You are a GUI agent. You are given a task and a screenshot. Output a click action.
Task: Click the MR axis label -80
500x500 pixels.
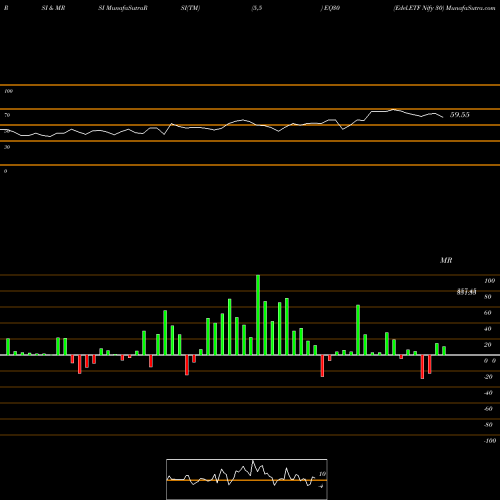[x=488, y=425]
